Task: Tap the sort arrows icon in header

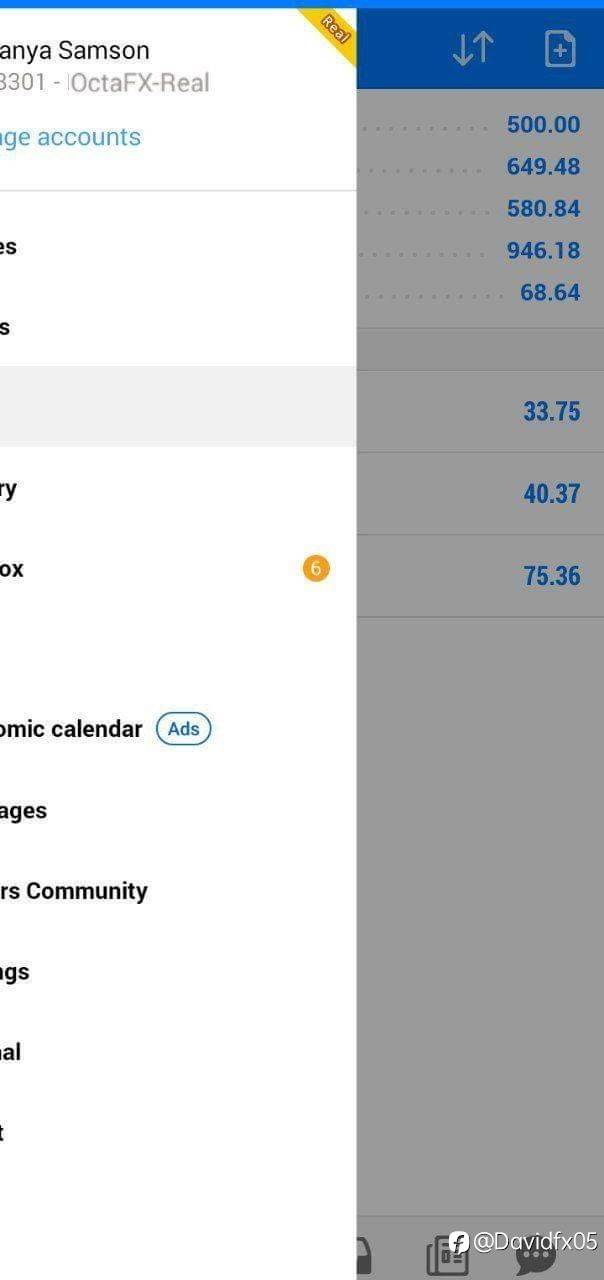Action: pyautogui.click(x=472, y=48)
